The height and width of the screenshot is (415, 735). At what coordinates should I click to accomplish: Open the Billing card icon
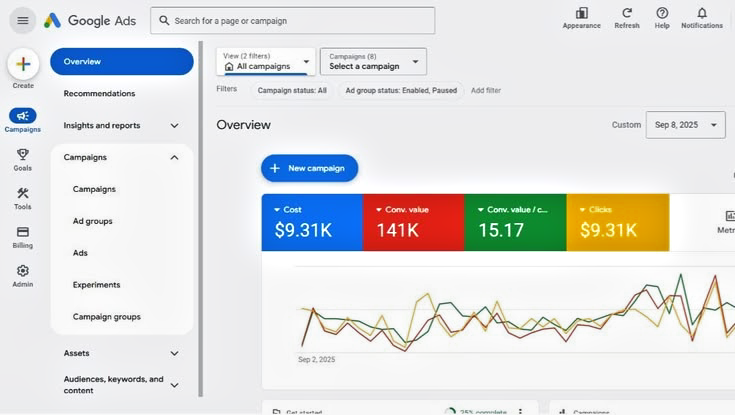(22, 232)
